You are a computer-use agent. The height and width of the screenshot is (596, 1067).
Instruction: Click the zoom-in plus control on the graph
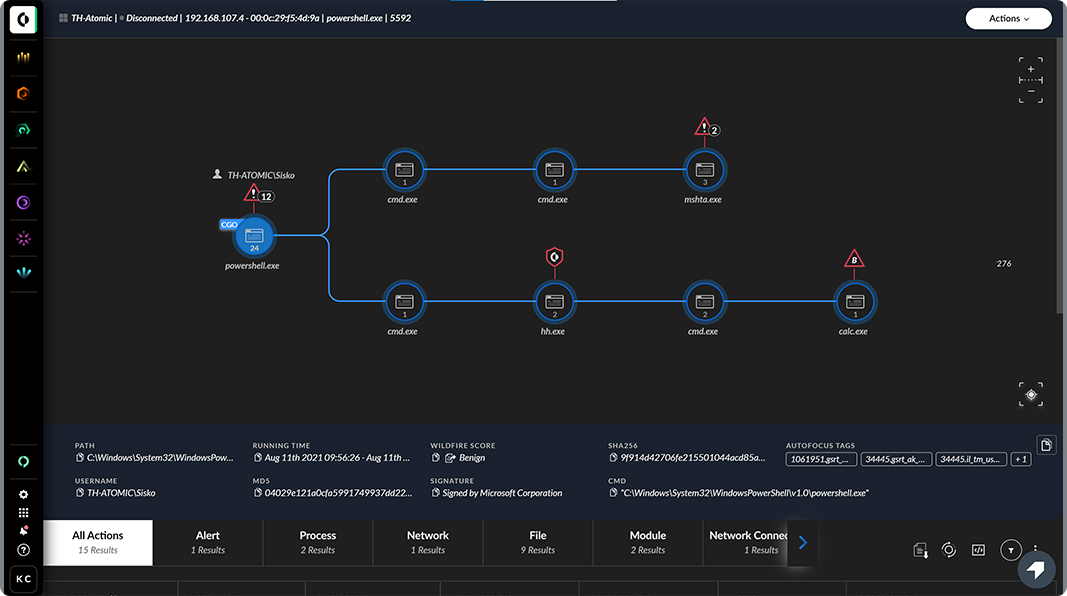click(x=1030, y=68)
